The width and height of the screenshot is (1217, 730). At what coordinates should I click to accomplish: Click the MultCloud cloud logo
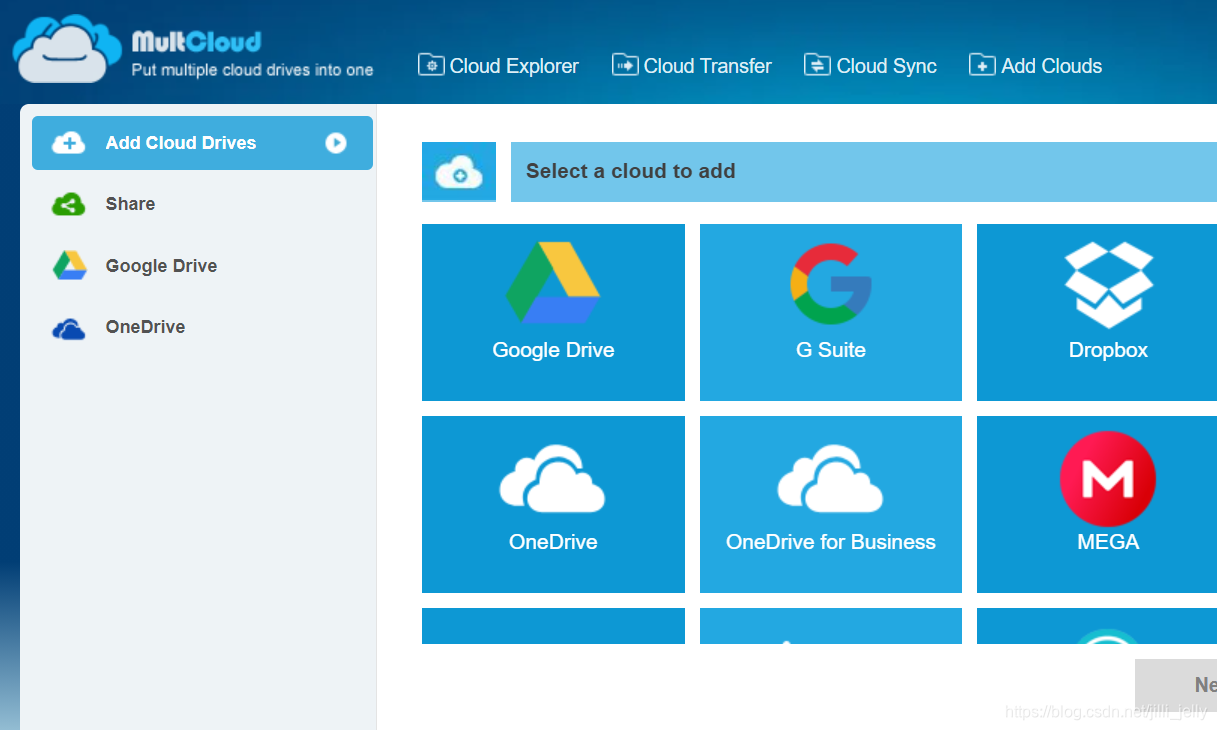(67, 49)
